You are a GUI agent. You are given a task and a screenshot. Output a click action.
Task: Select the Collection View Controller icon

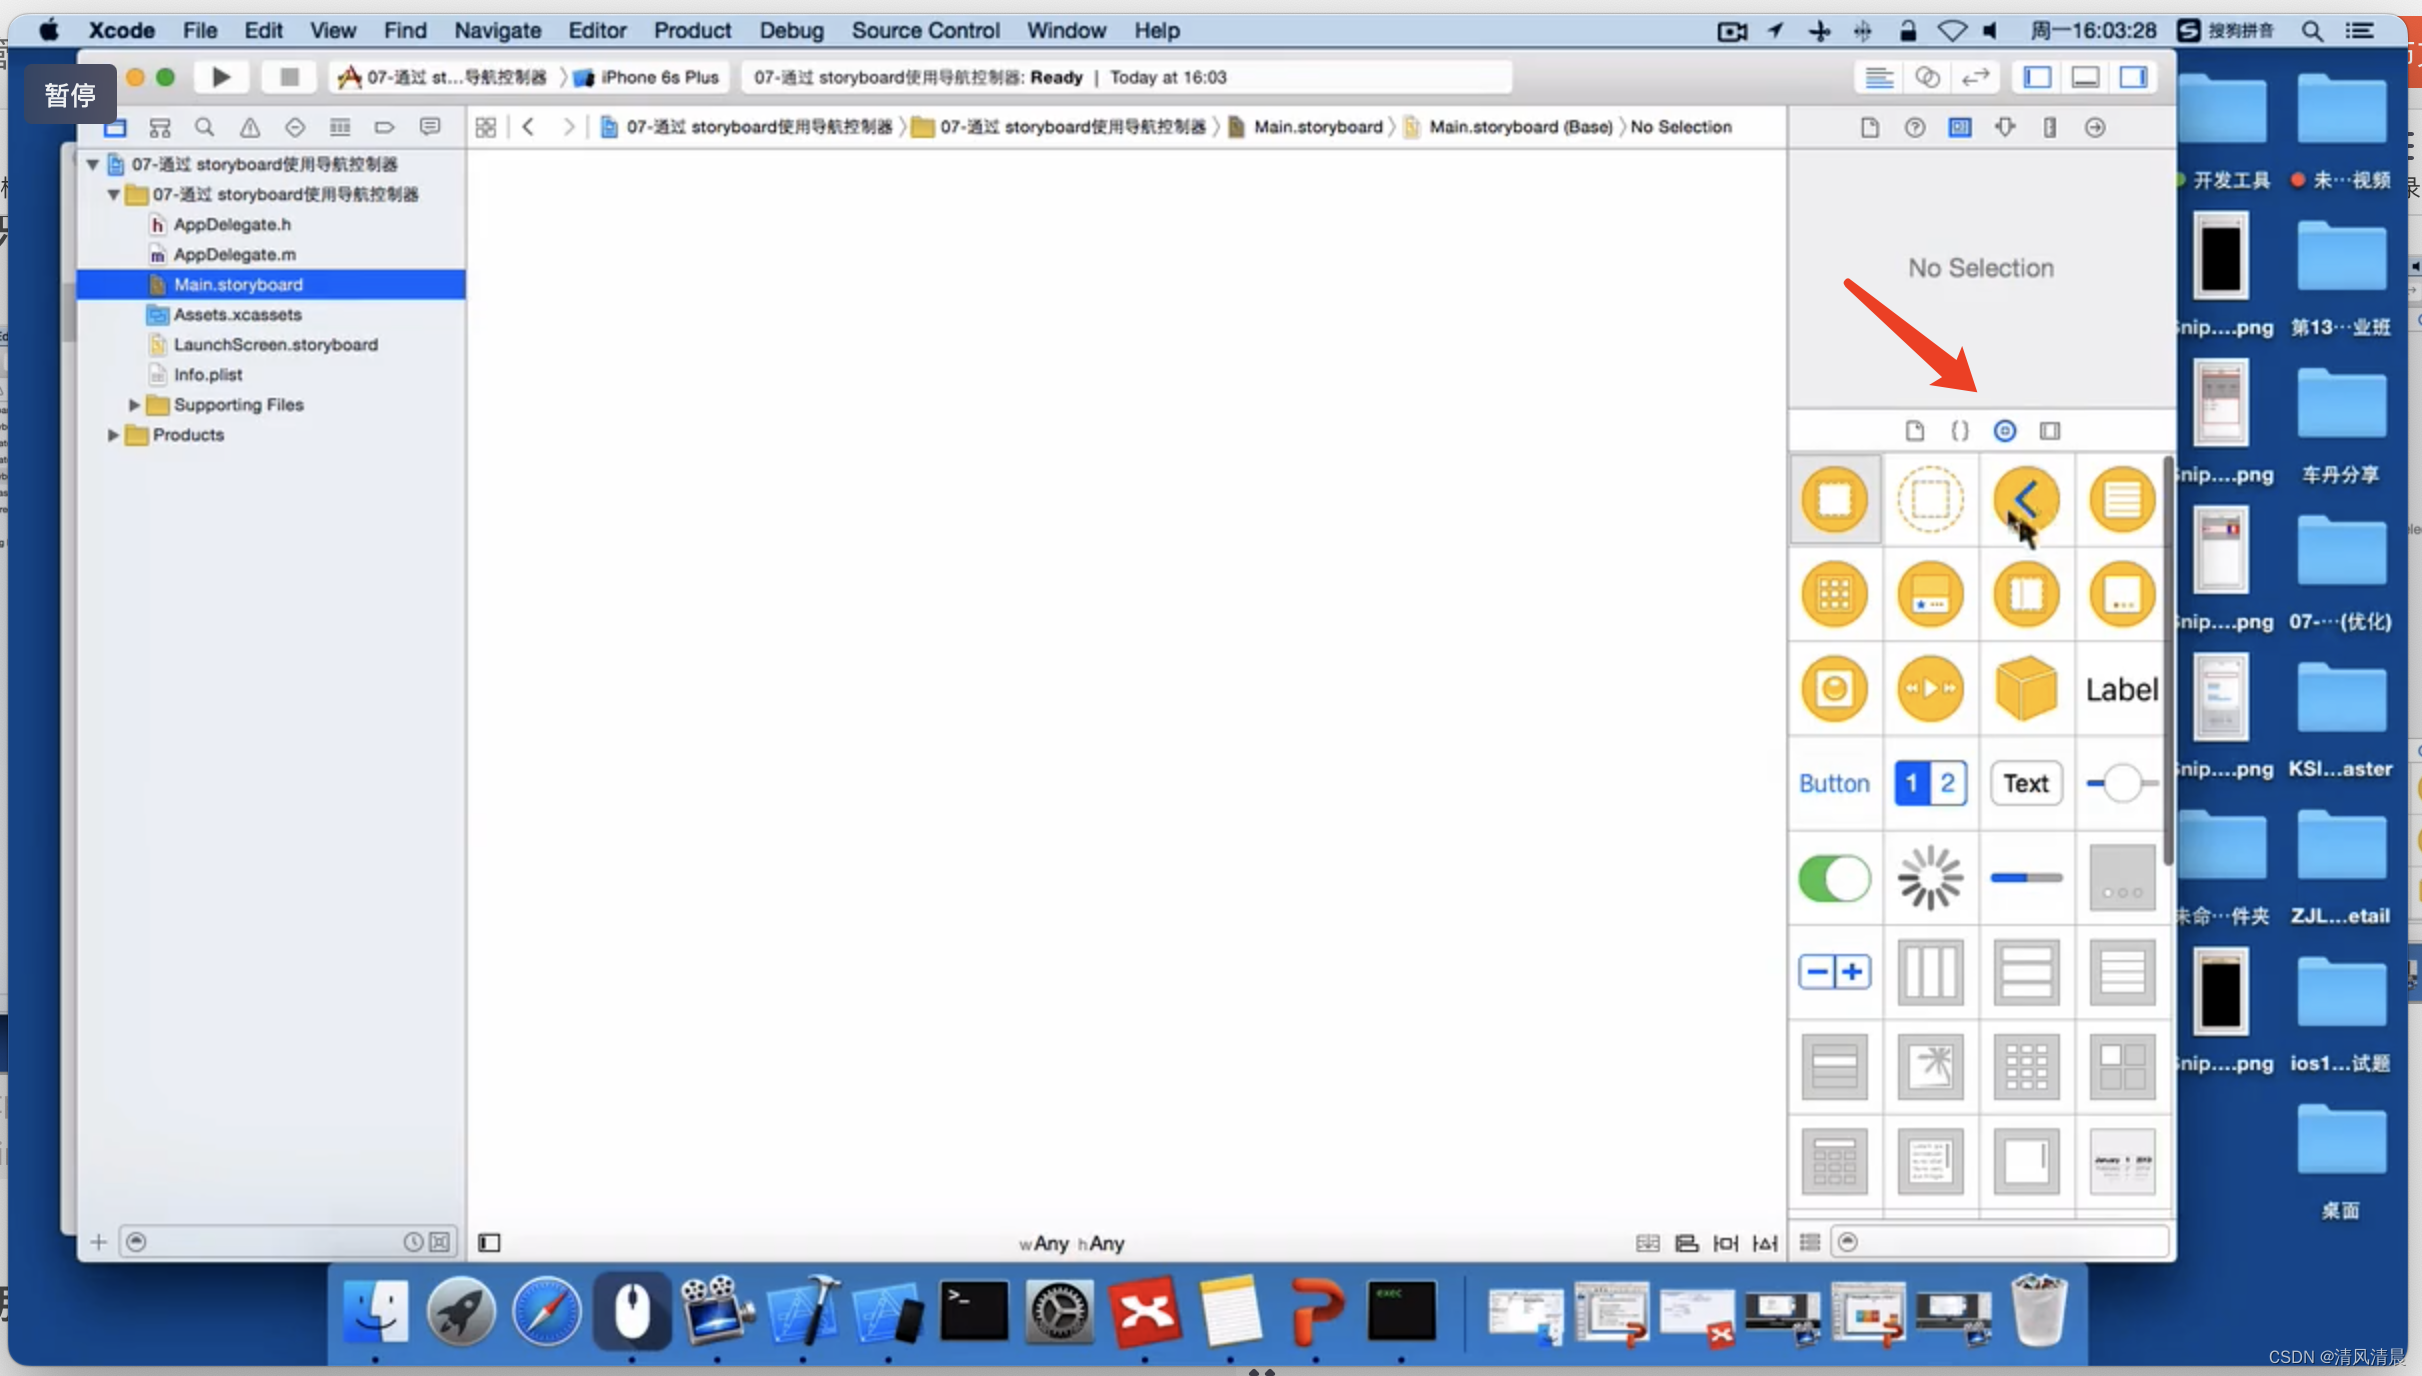pos(1835,592)
